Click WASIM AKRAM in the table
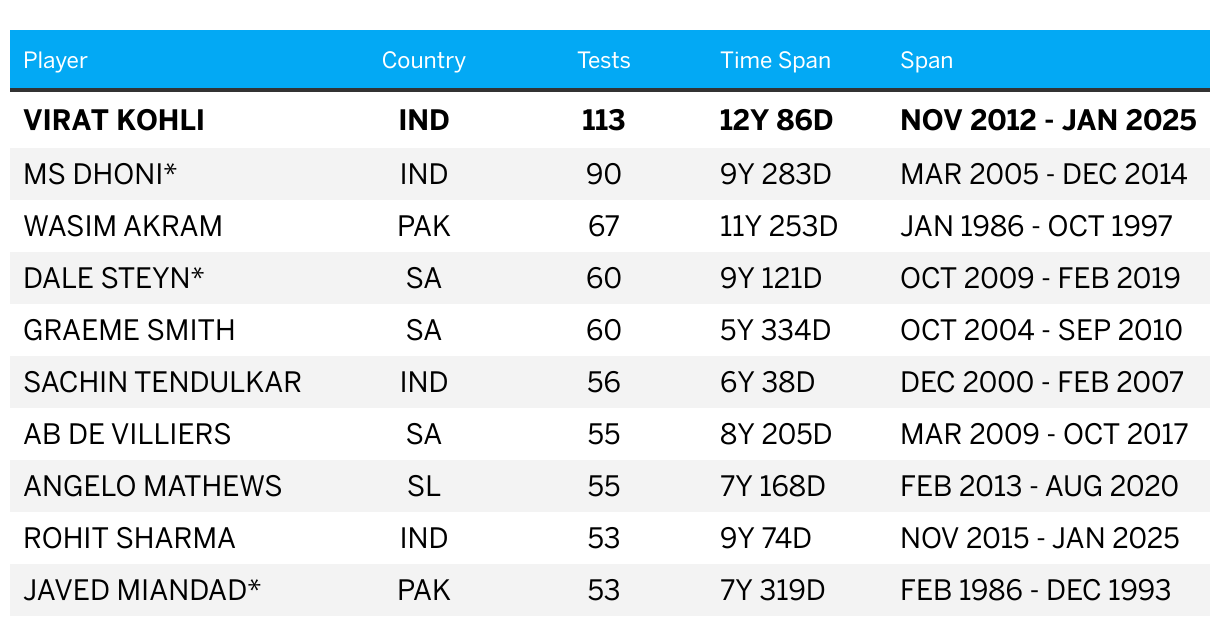 (123, 226)
